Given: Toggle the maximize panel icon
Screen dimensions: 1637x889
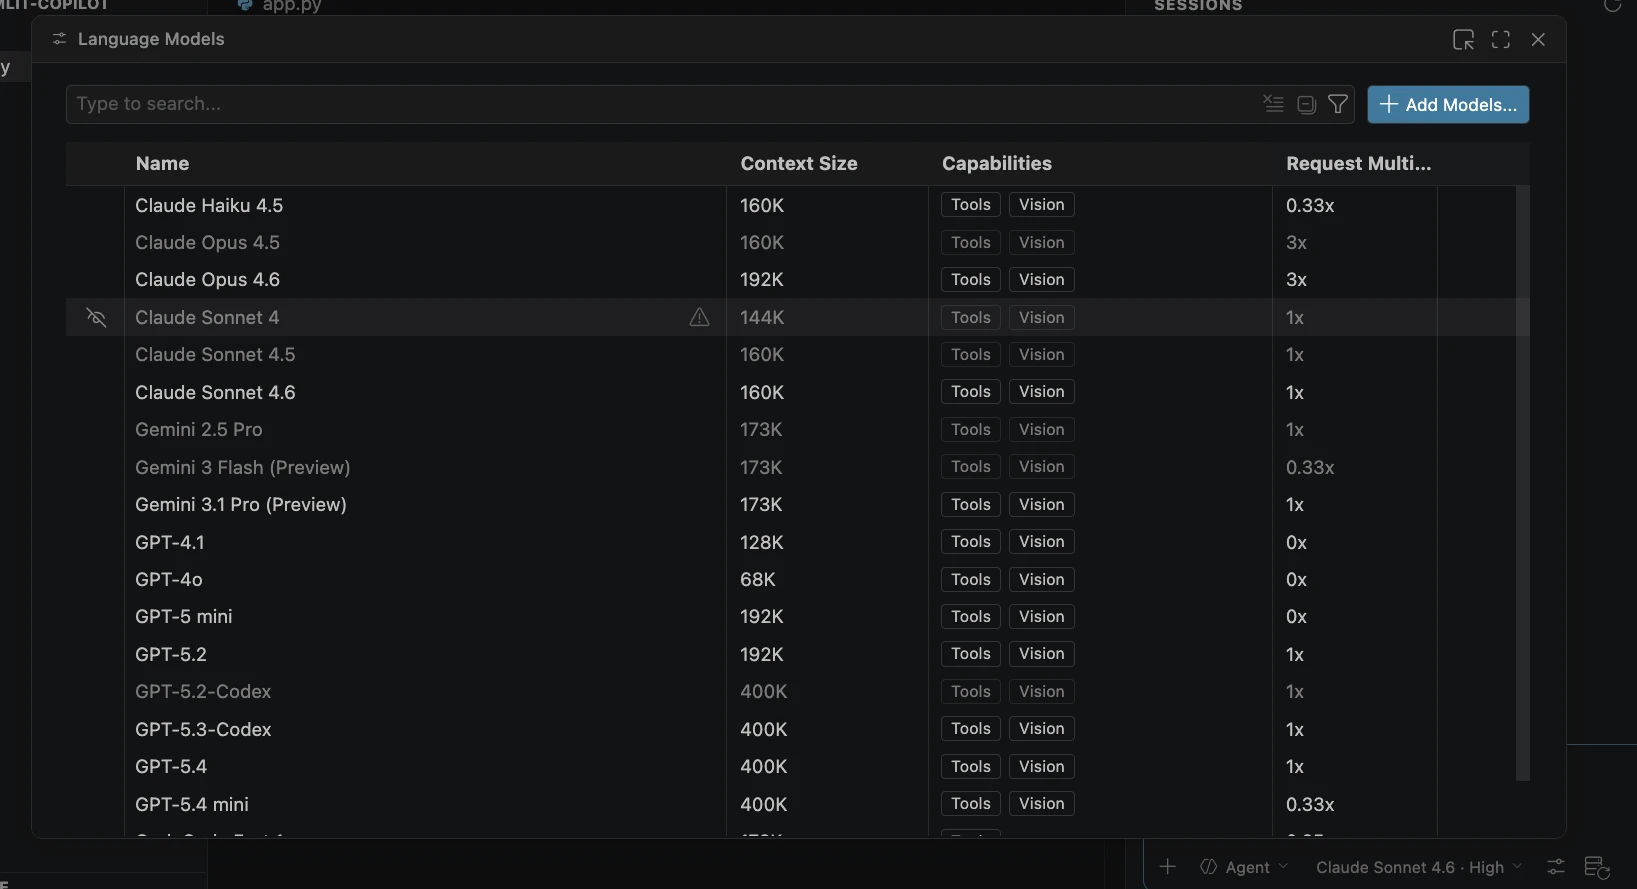Looking at the screenshot, I should click(x=1501, y=40).
